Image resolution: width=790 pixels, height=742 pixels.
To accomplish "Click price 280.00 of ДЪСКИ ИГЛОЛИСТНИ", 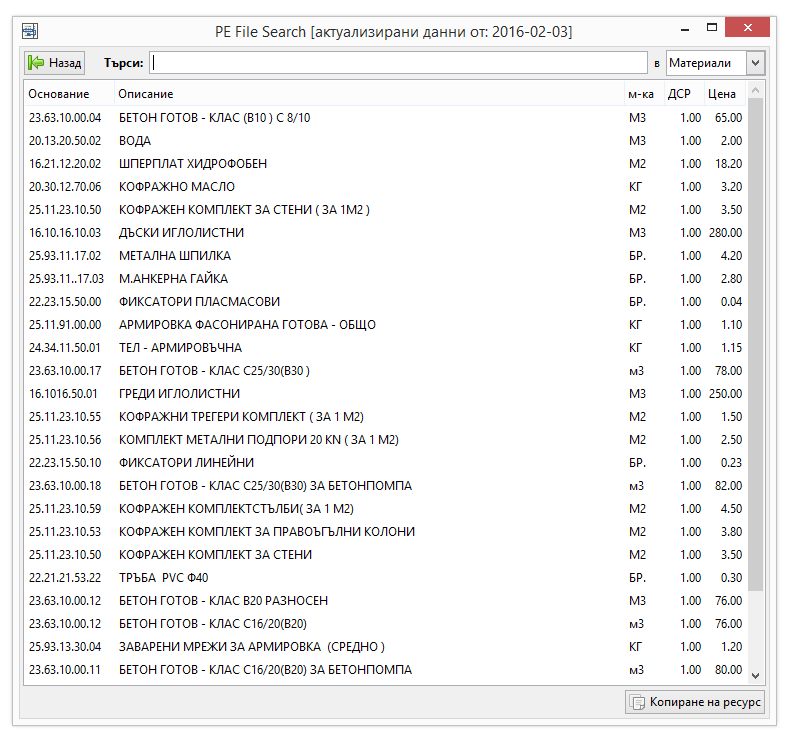I will [726, 233].
